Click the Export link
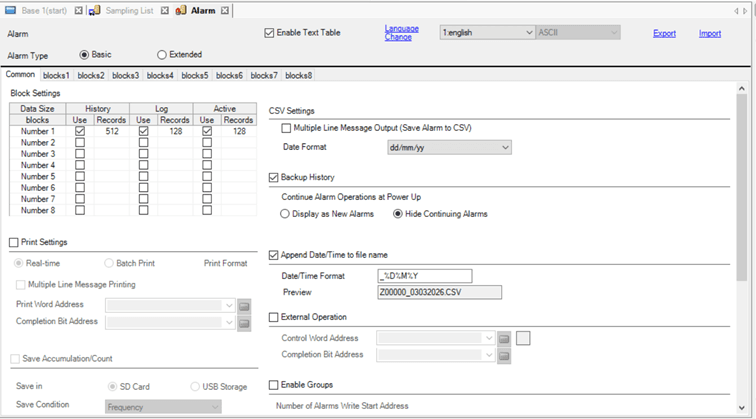This screenshot has height=419, width=756. click(664, 33)
